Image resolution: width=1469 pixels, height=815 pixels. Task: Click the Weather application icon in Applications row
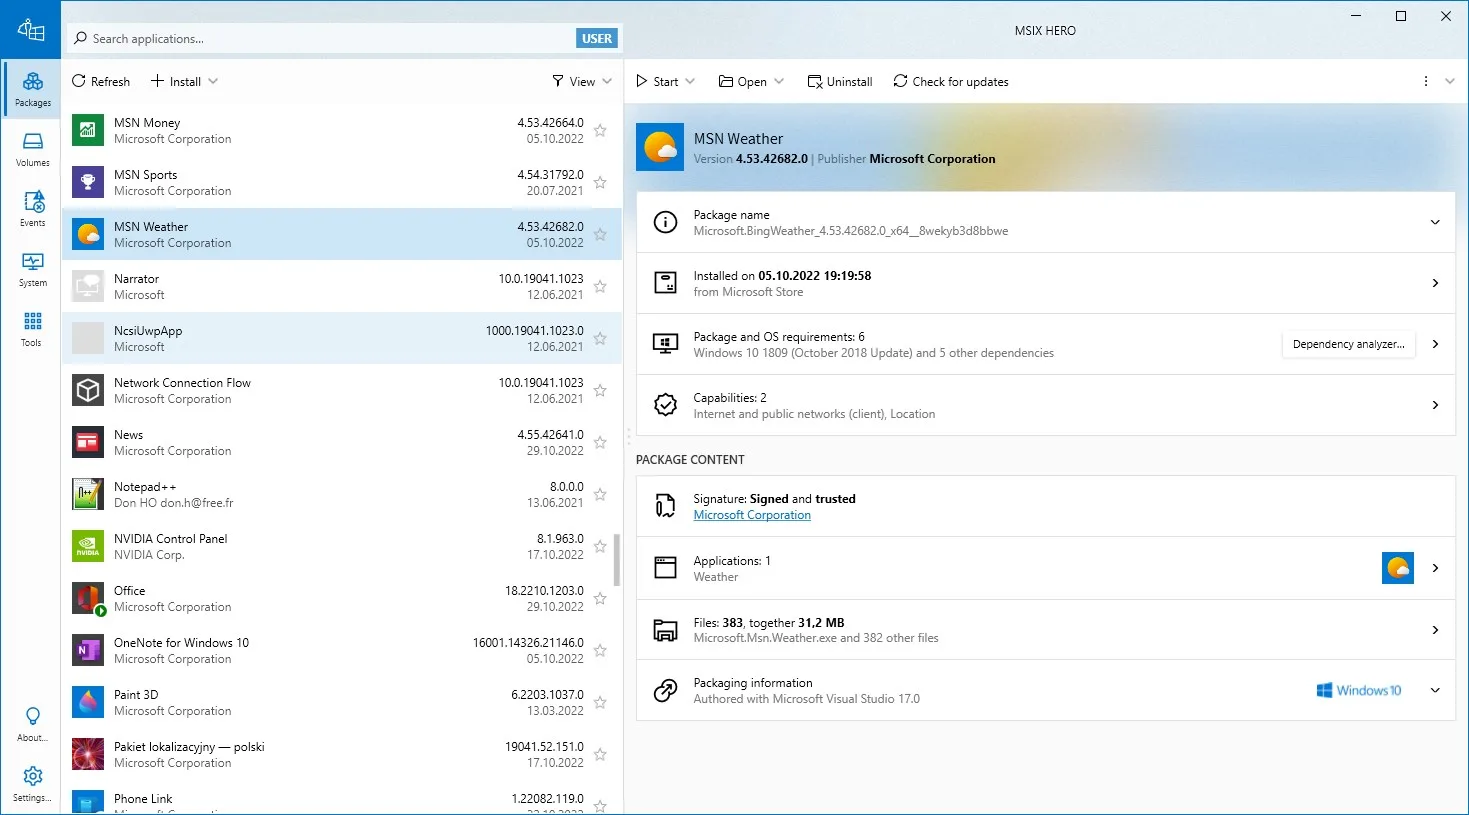point(1398,568)
